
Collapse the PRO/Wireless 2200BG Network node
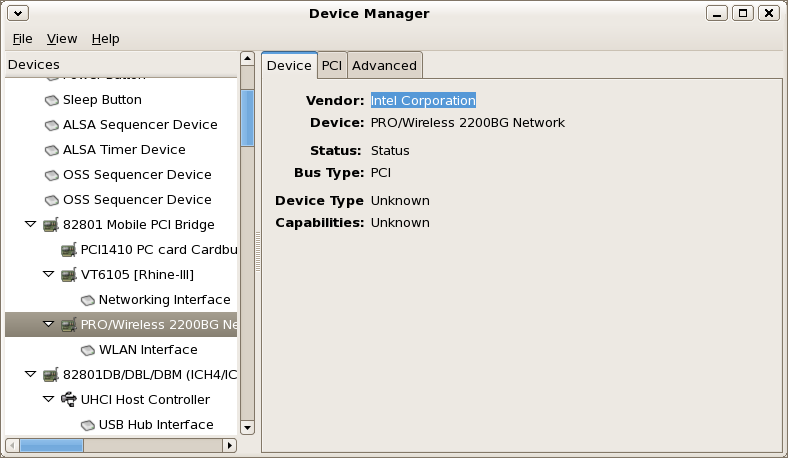coord(49,324)
